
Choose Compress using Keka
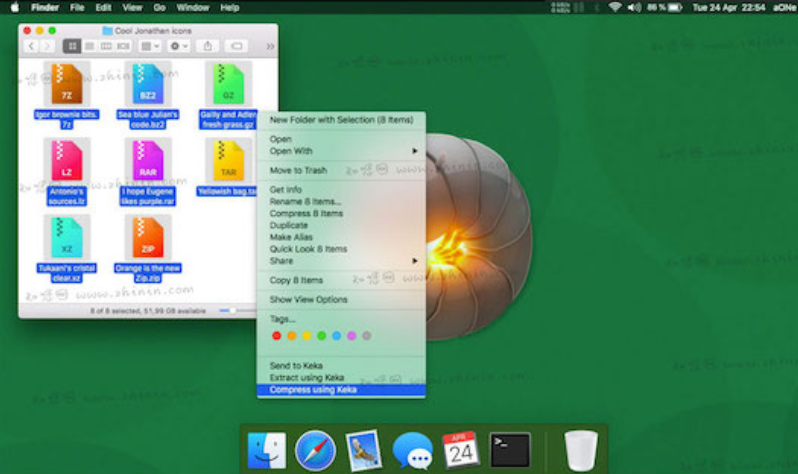313,389
